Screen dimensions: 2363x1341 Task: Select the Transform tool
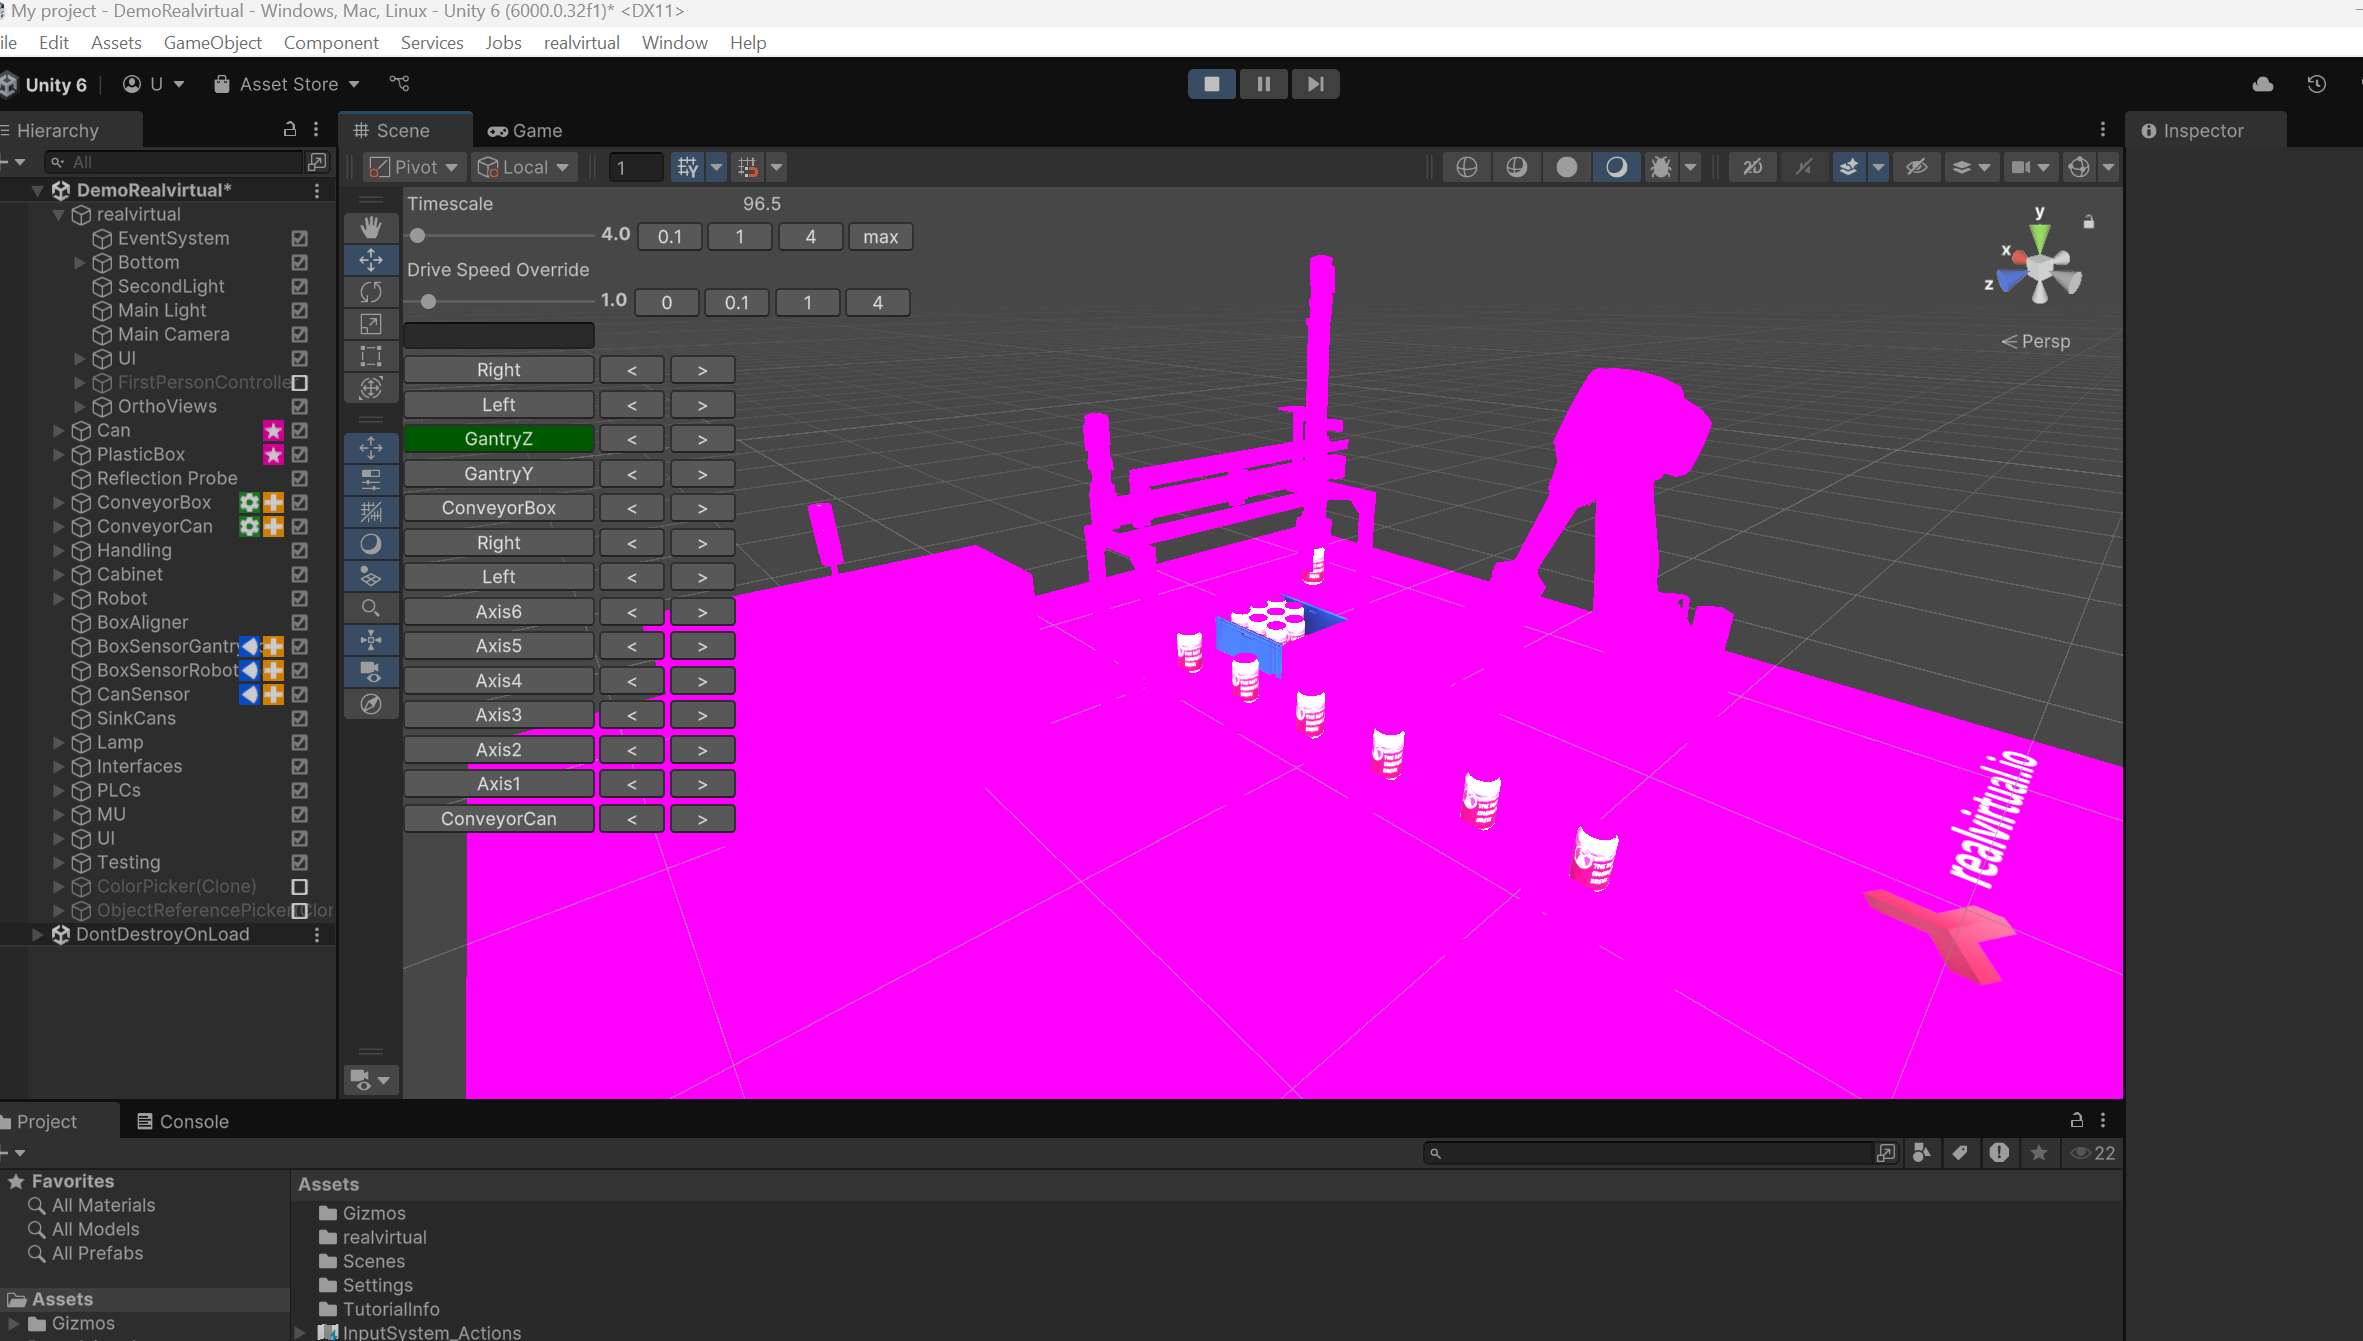tap(371, 388)
